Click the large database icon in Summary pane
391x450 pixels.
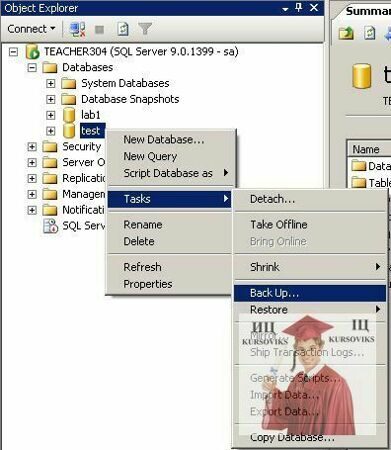point(362,76)
